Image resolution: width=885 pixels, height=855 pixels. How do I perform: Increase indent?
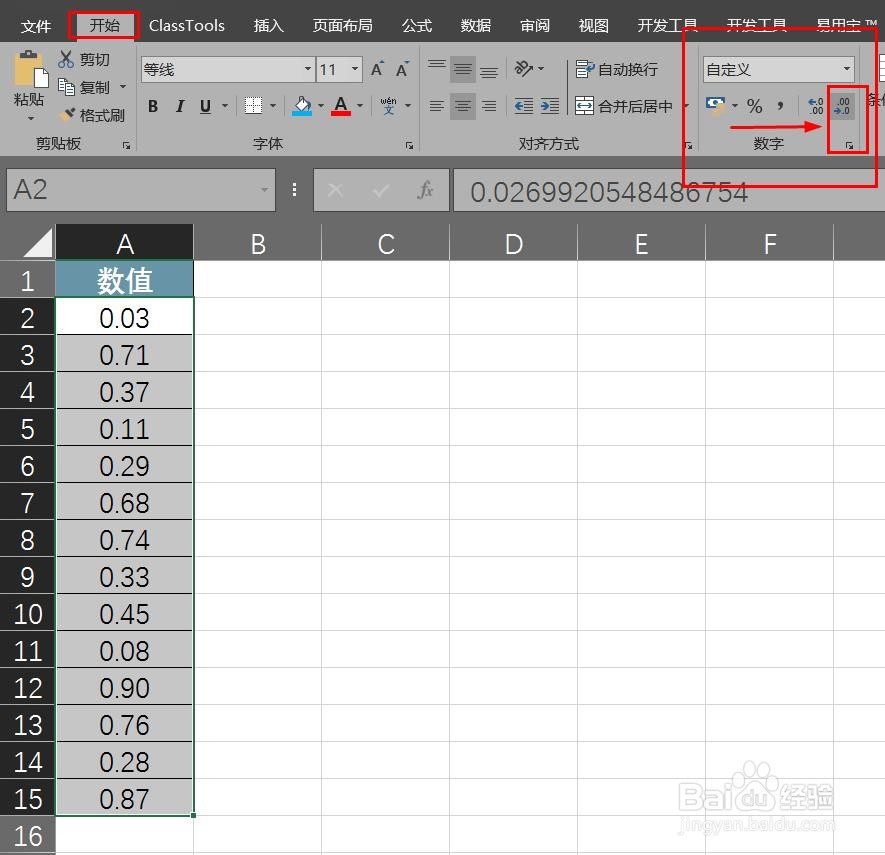[x=550, y=106]
